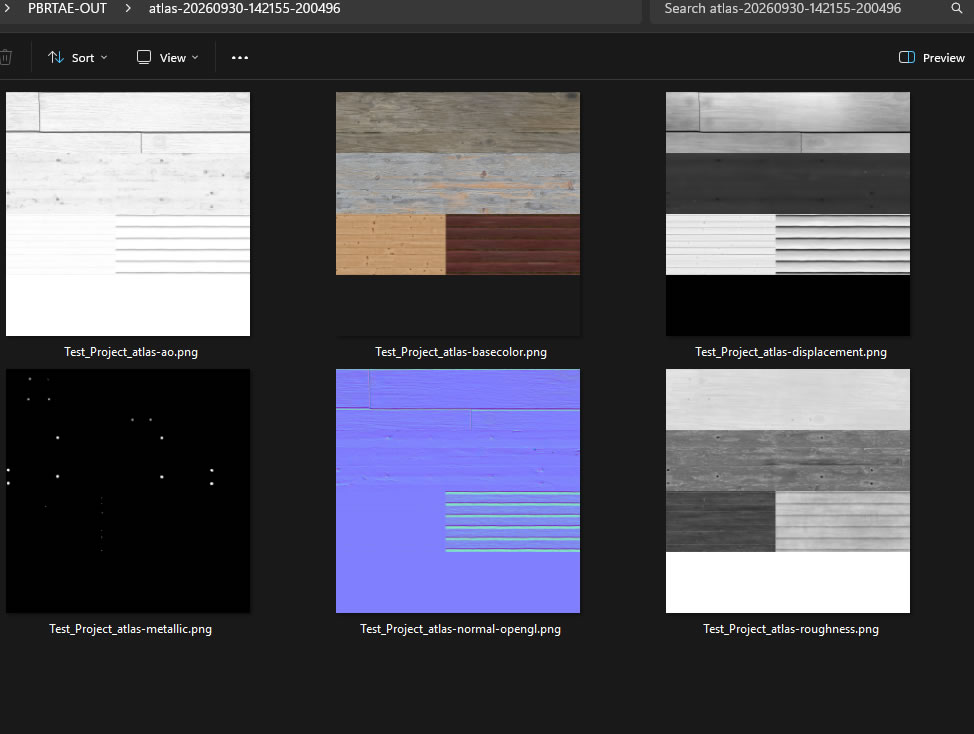Open the See more ellipsis menu
Image resolution: width=974 pixels, height=734 pixels.
[240, 58]
